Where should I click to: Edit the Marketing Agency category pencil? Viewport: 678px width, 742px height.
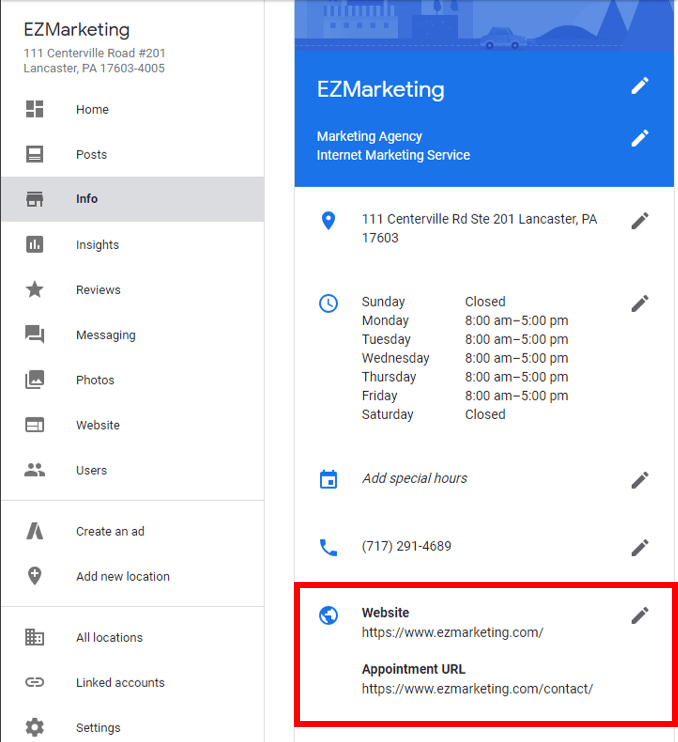(640, 138)
